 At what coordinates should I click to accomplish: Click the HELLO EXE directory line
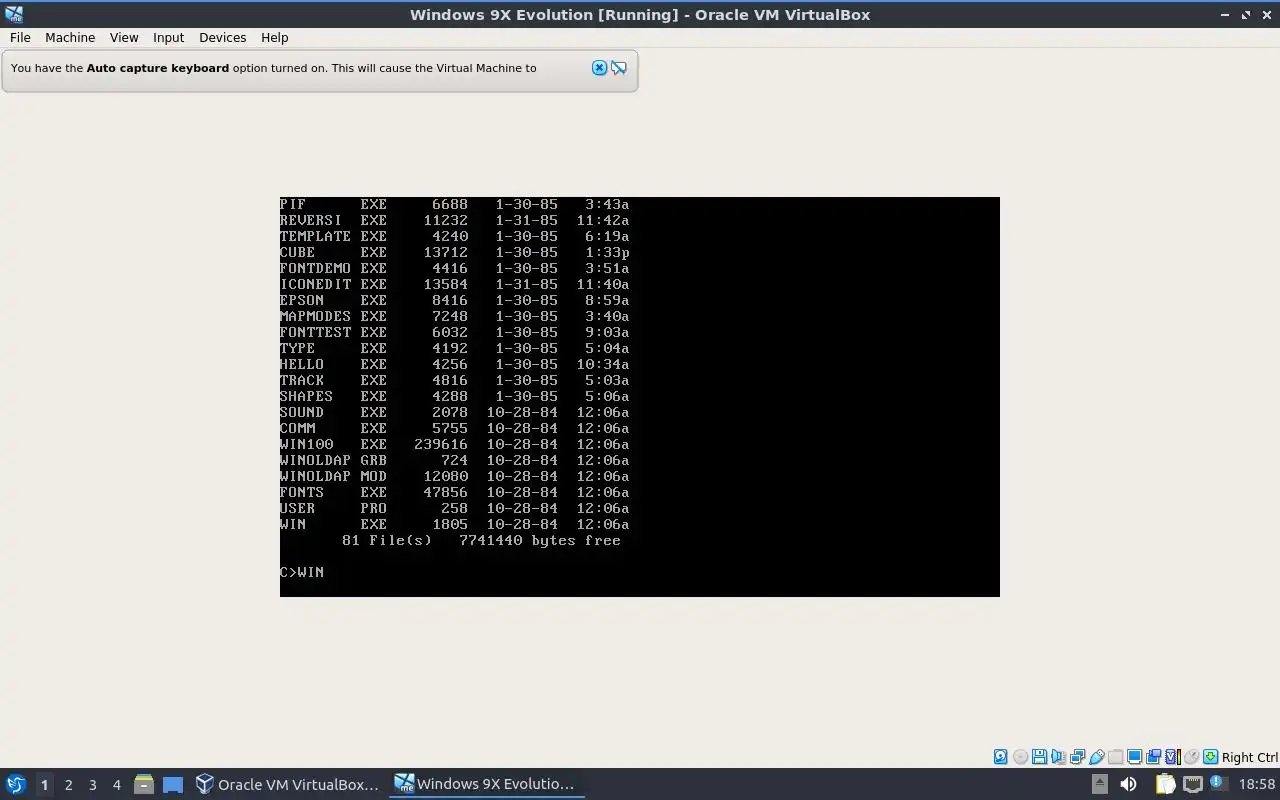[454, 364]
